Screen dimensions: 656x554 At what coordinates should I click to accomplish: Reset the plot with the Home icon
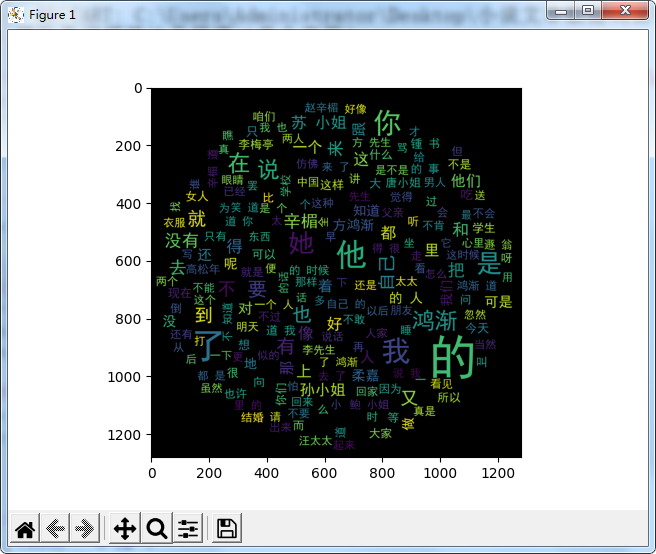[x=25, y=528]
